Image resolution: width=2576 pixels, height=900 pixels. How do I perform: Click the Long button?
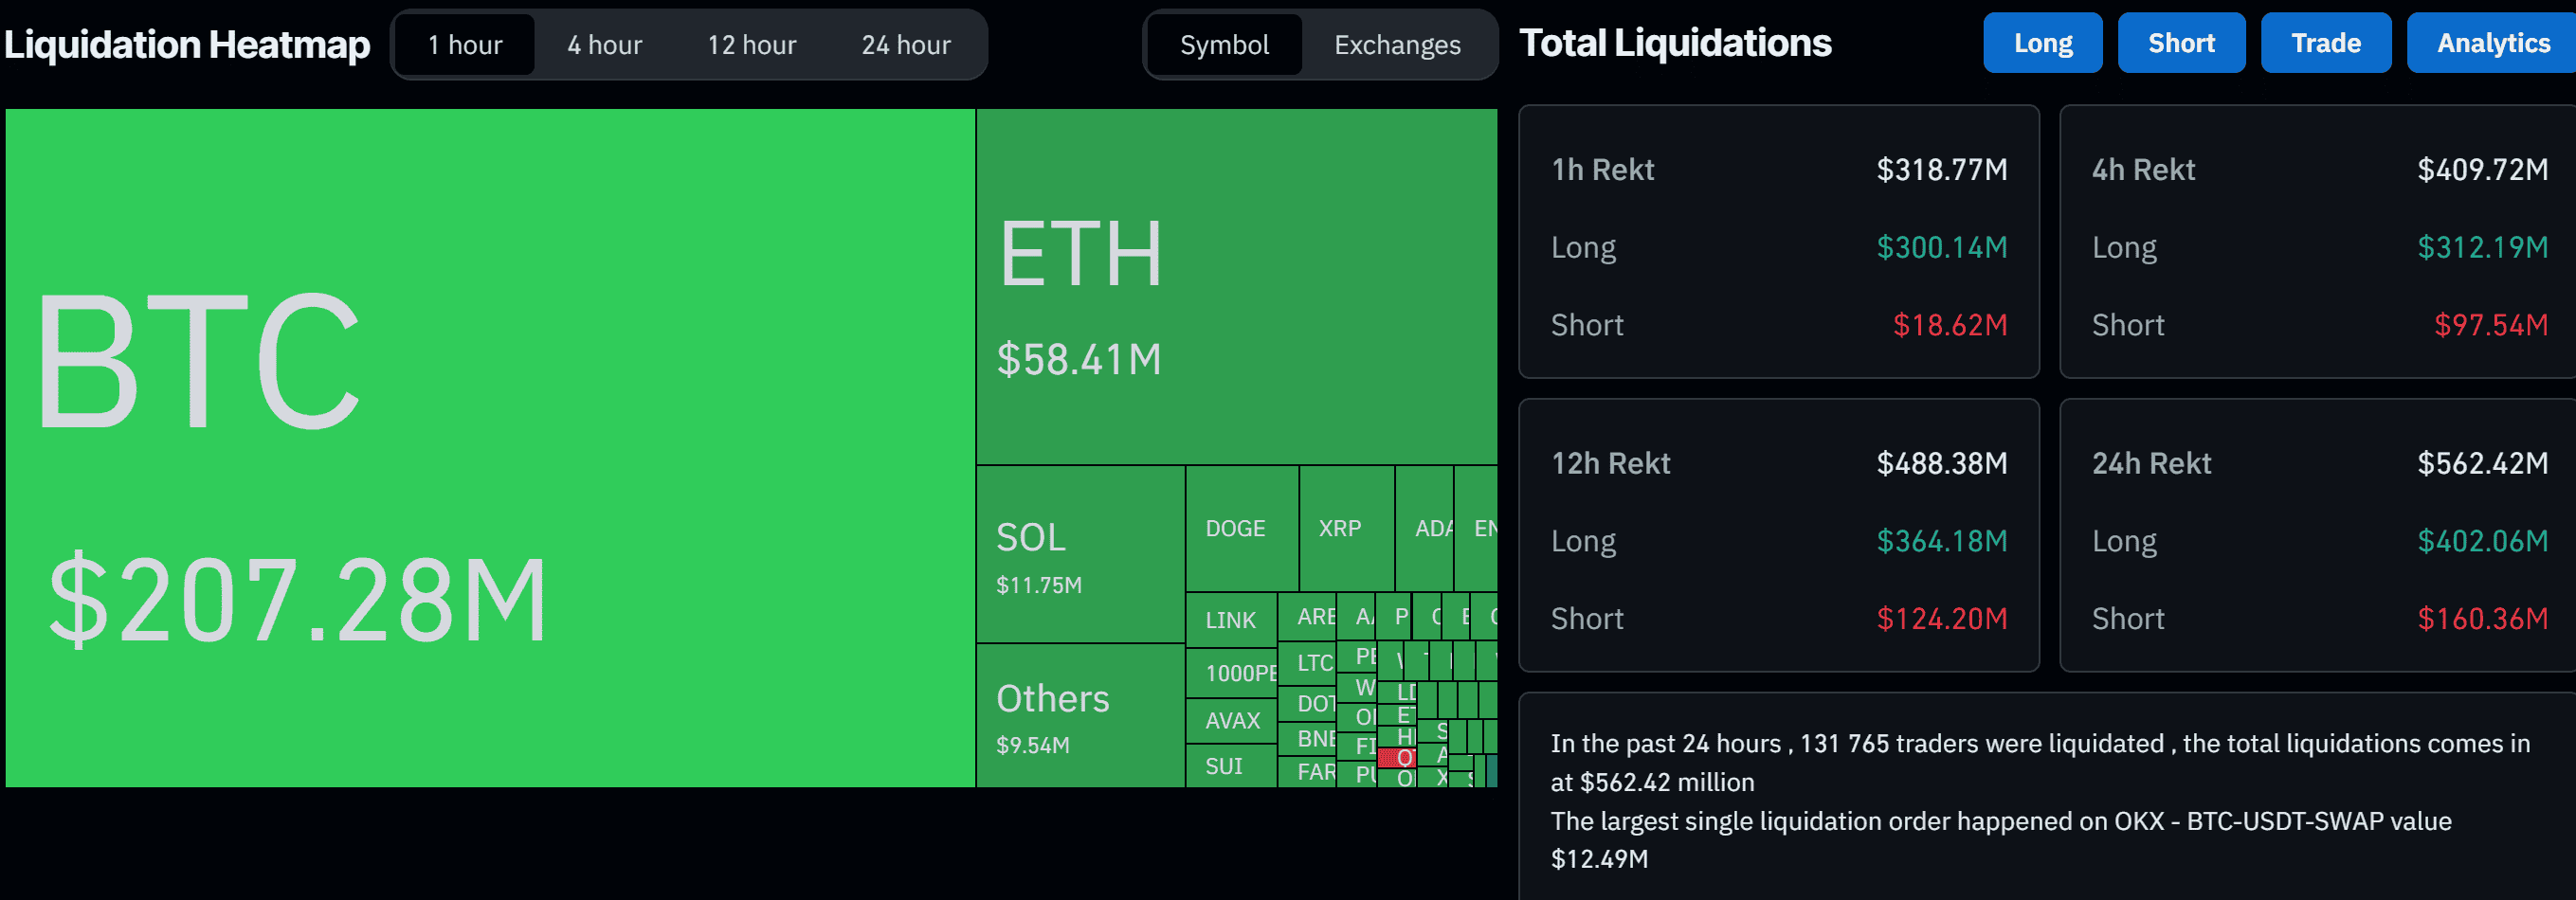coord(2042,43)
